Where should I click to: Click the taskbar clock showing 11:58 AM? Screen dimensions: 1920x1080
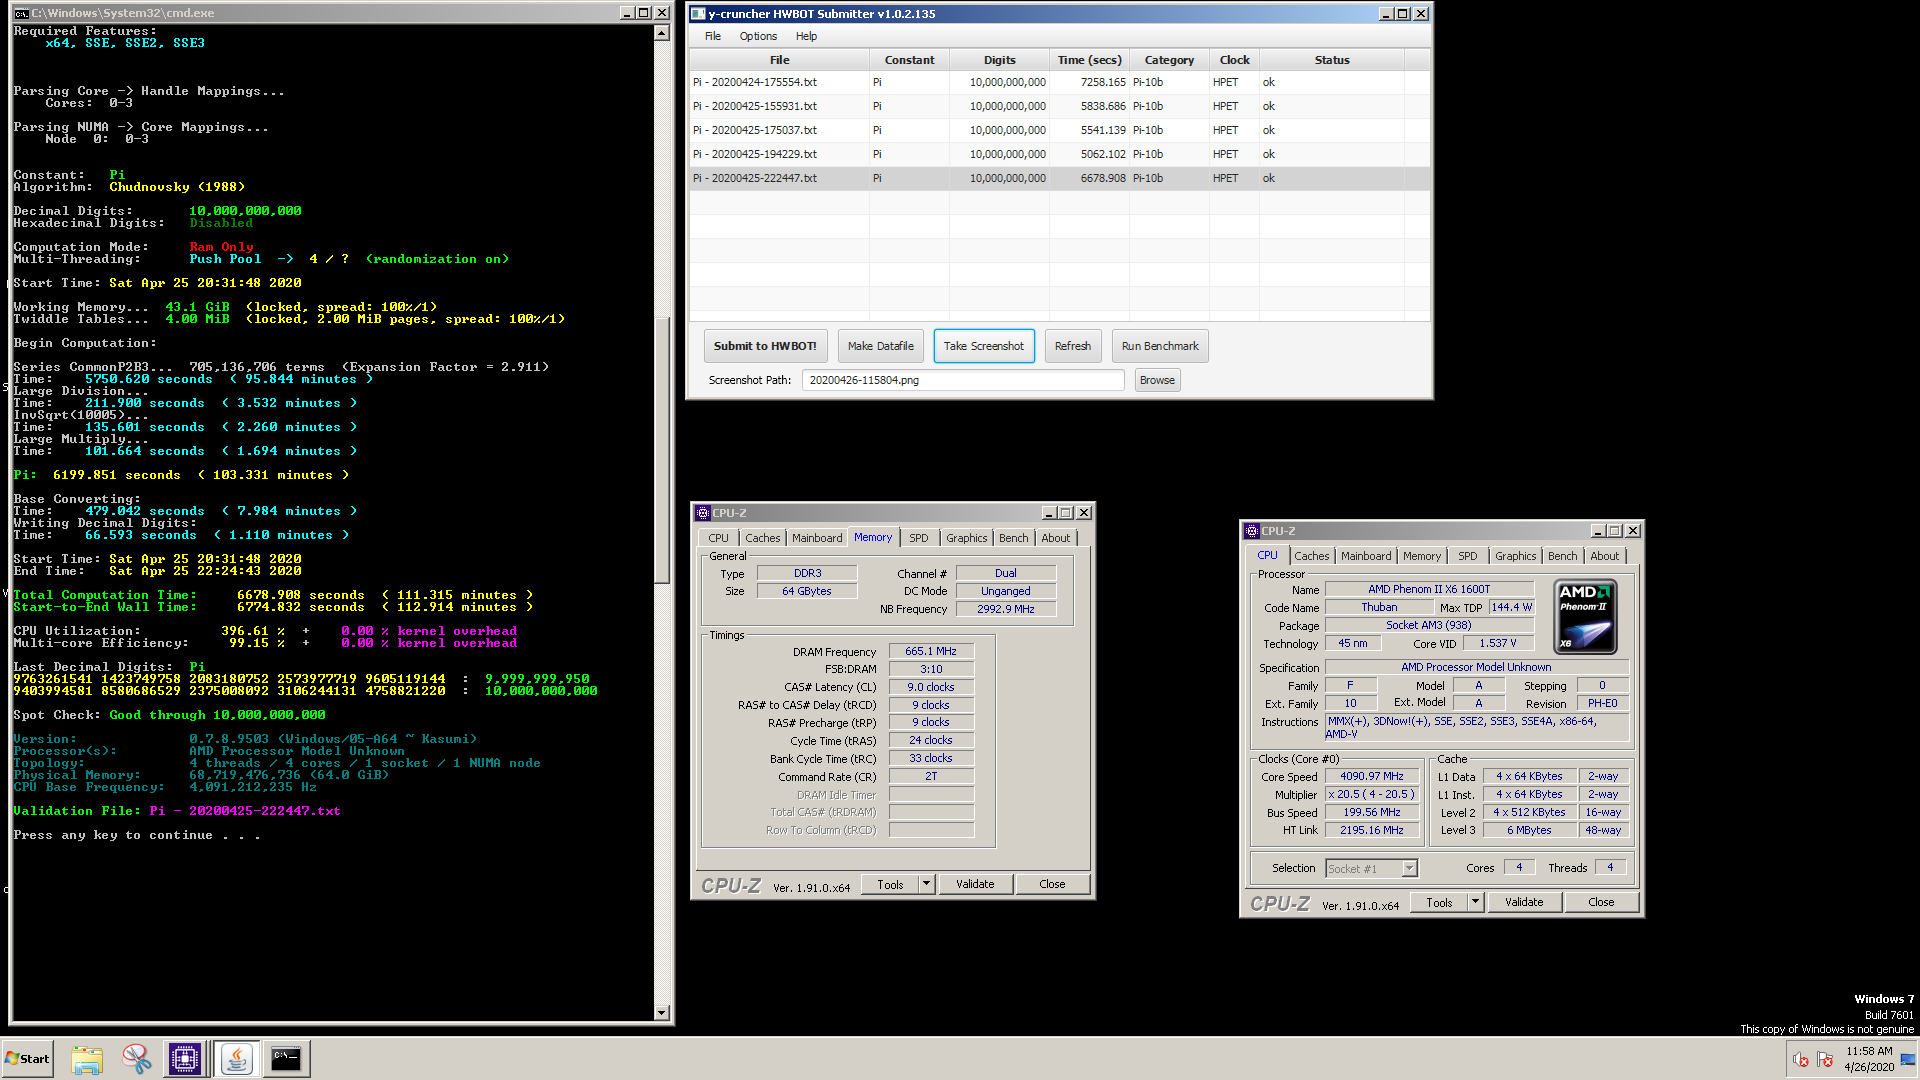coord(1869,1059)
